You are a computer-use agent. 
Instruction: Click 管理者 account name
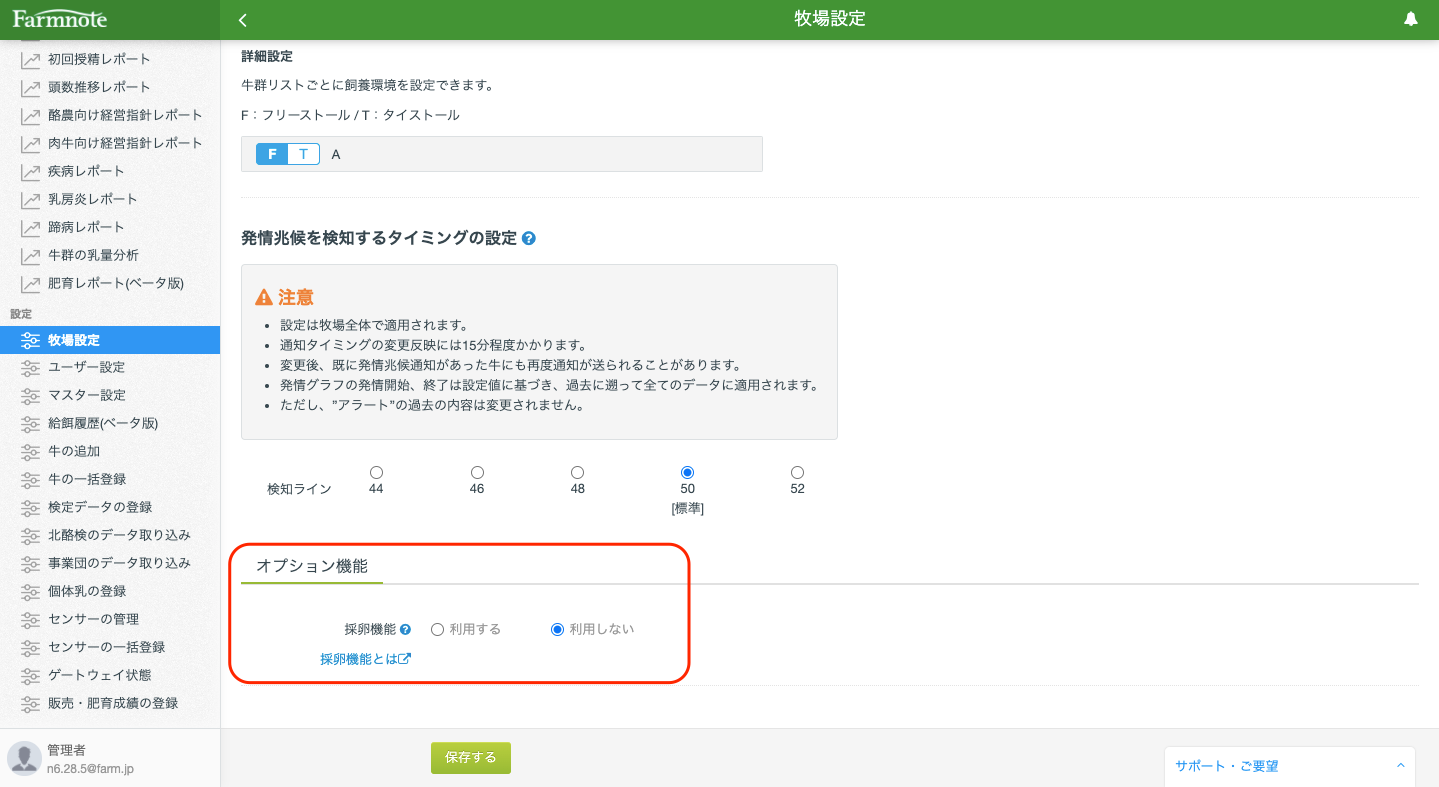[x=67, y=750]
